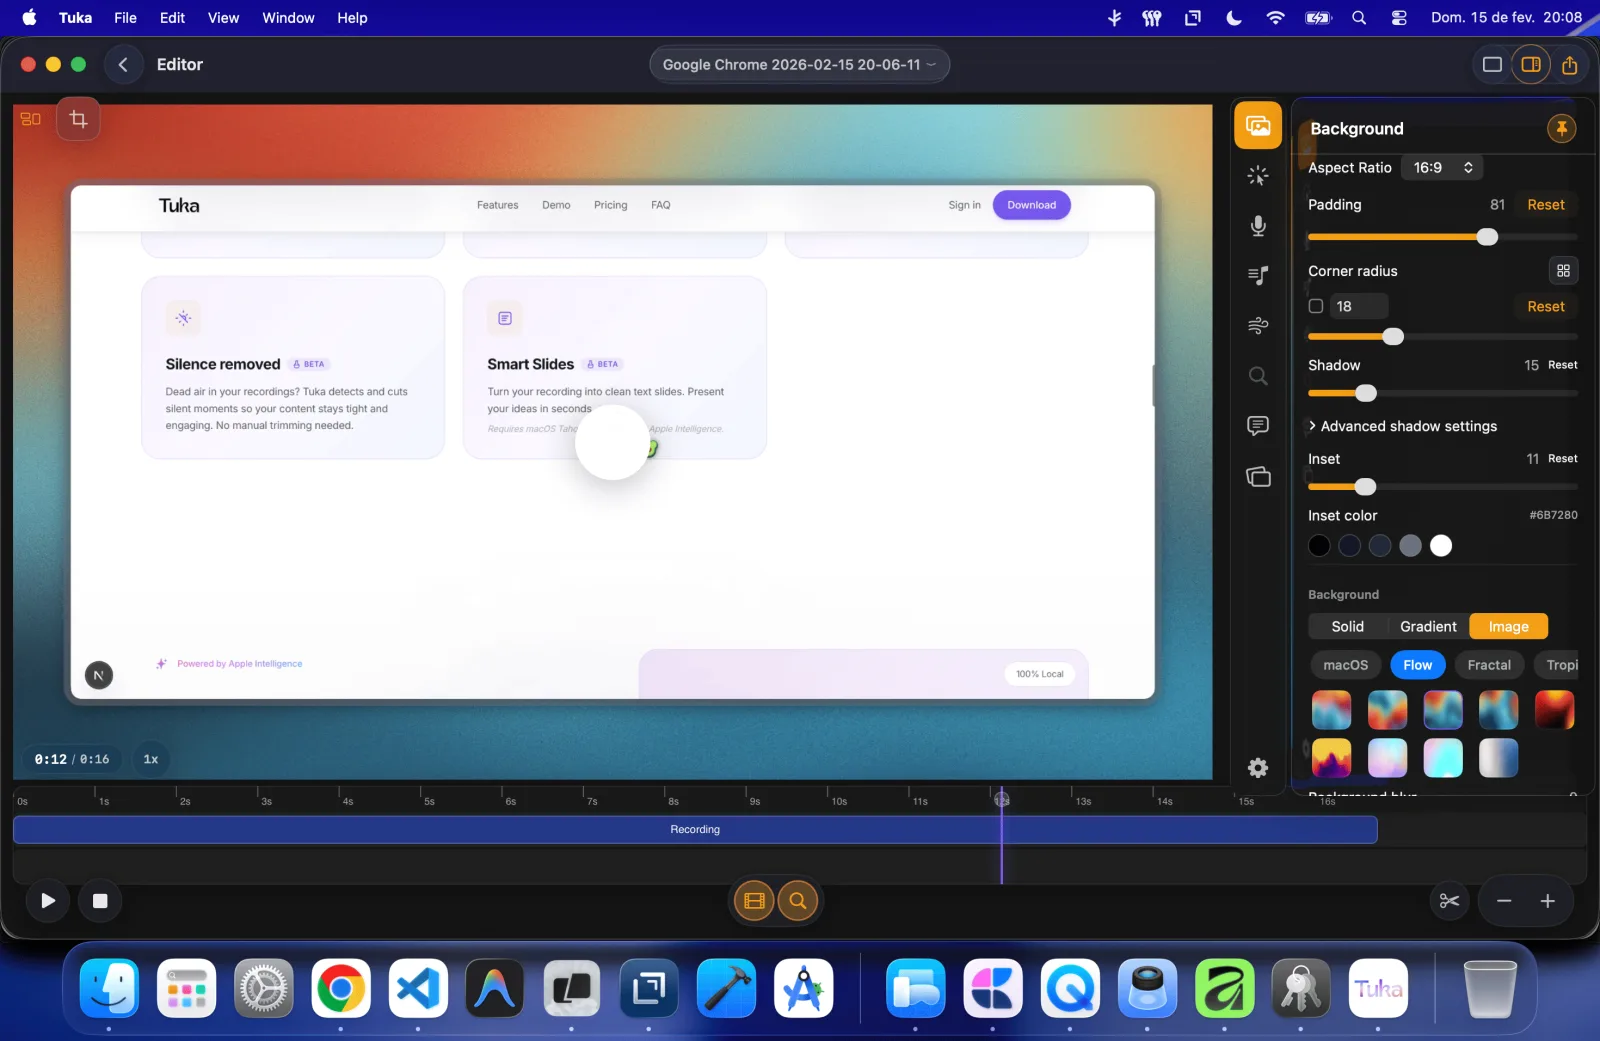Toggle the right sidebar panel view
The image size is (1600, 1041).
pyautogui.click(x=1531, y=65)
